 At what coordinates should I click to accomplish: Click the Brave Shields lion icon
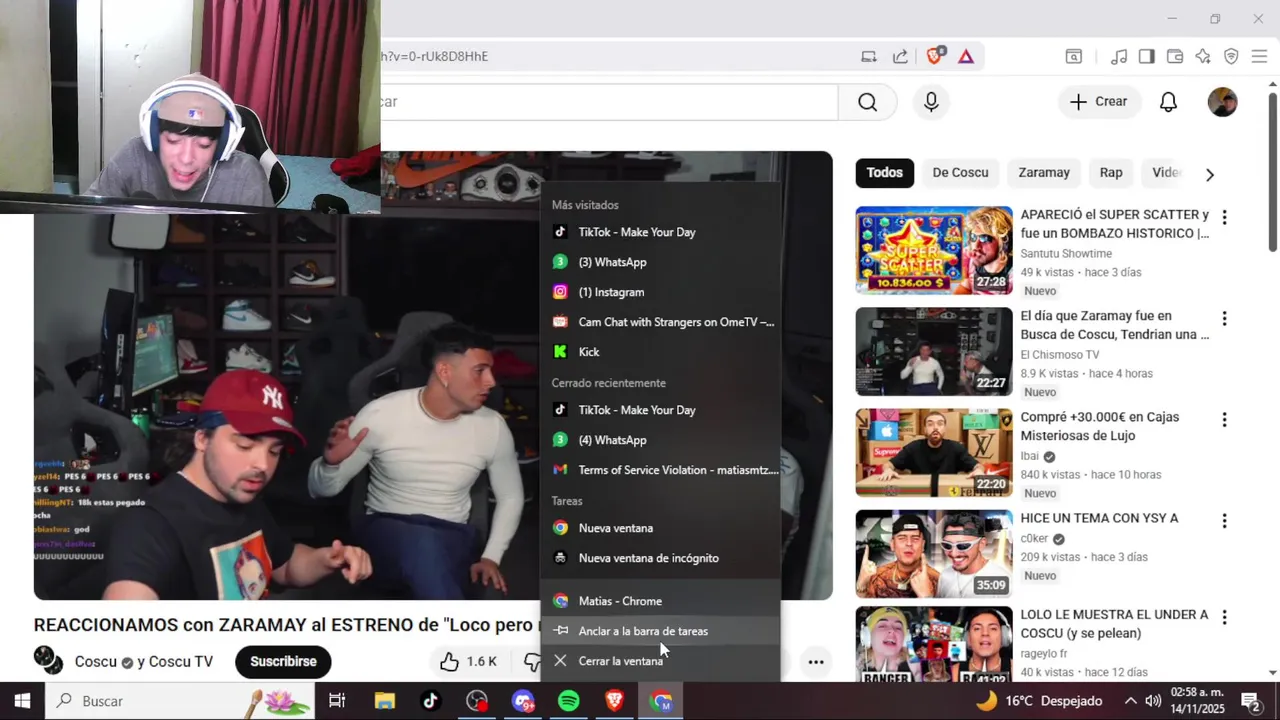click(x=935, y=56)
